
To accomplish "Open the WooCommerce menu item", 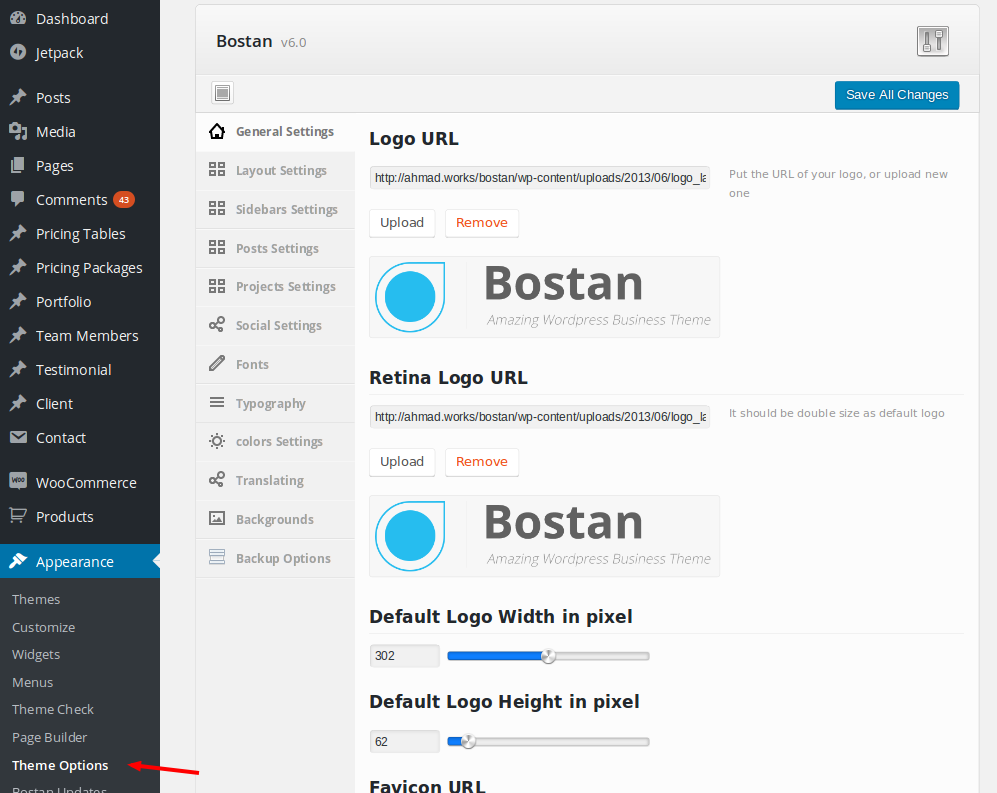I will pos(86,483).
